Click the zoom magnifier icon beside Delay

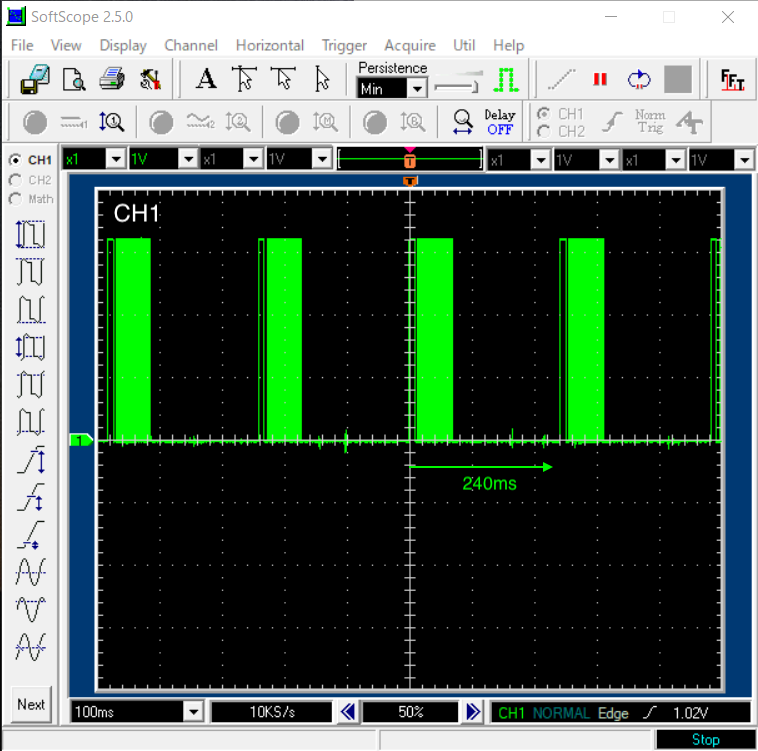click(x=462, y=122)
